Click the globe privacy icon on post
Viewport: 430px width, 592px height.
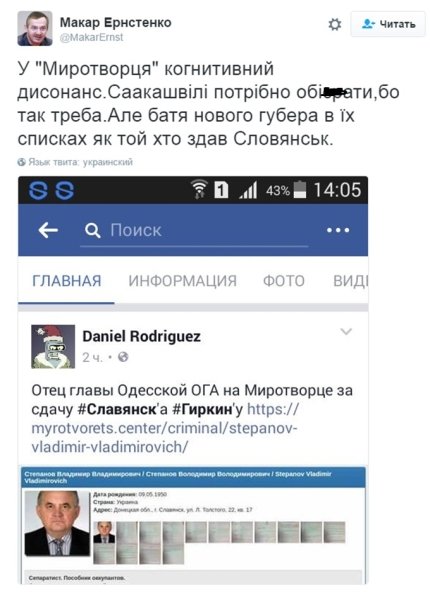[123, 357]
